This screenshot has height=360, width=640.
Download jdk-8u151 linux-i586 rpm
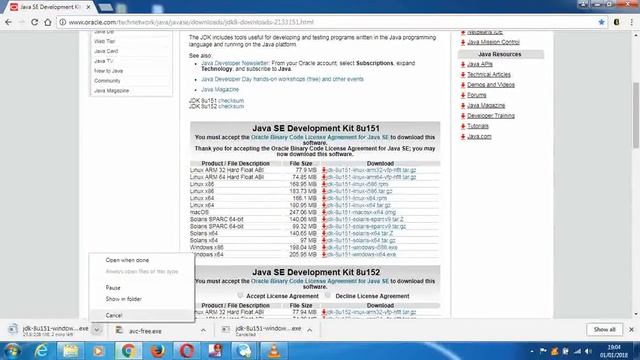click(x=358, y=184)
